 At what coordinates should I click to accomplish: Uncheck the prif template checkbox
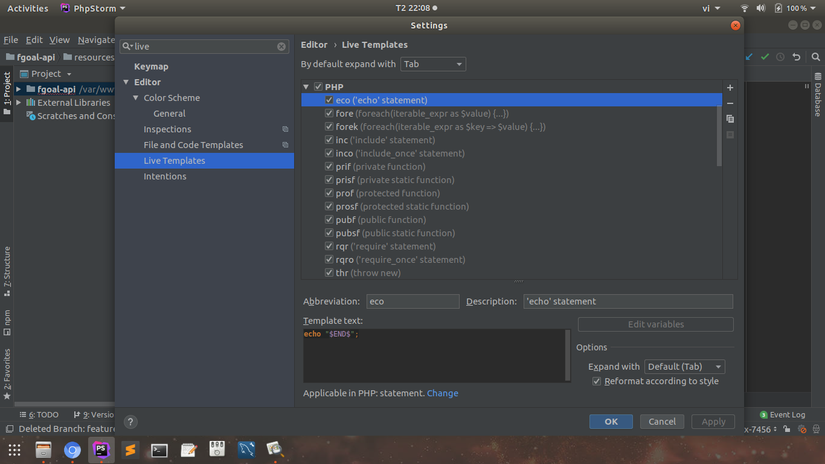click(329, 166)
